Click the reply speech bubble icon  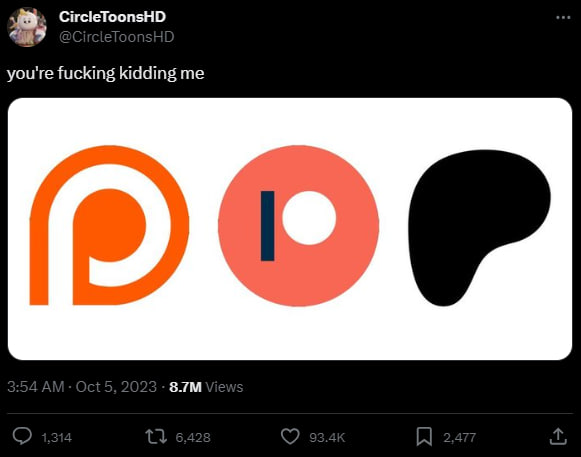click(22, 436)
